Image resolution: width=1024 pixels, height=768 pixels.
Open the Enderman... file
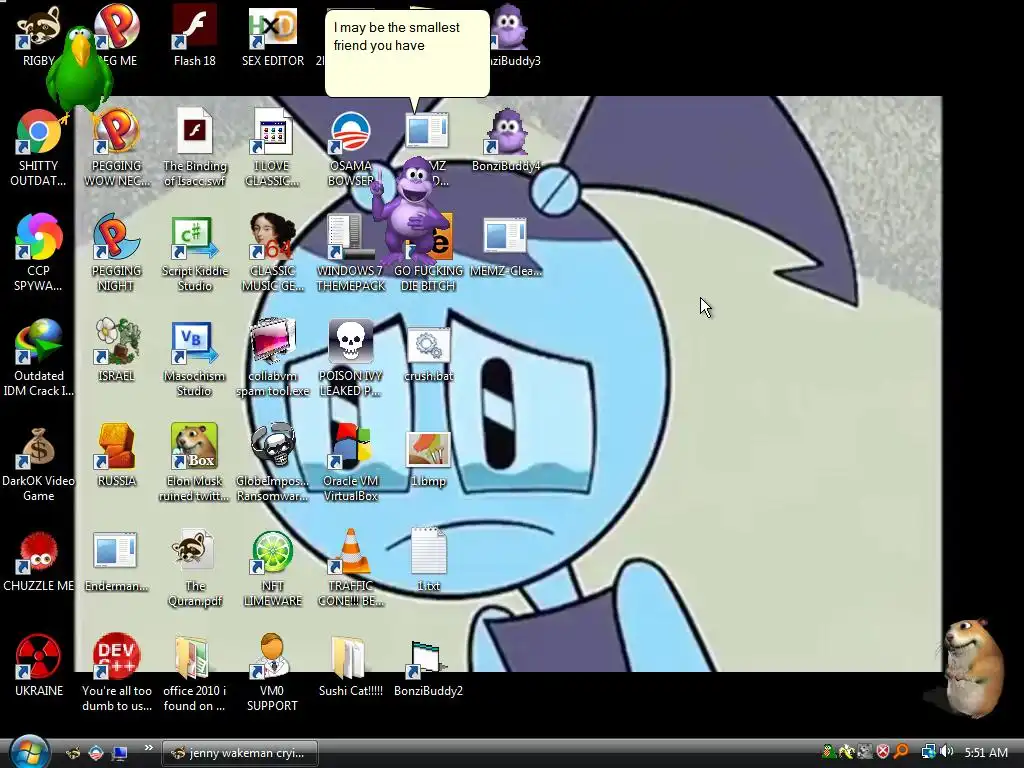pos(116,562)
